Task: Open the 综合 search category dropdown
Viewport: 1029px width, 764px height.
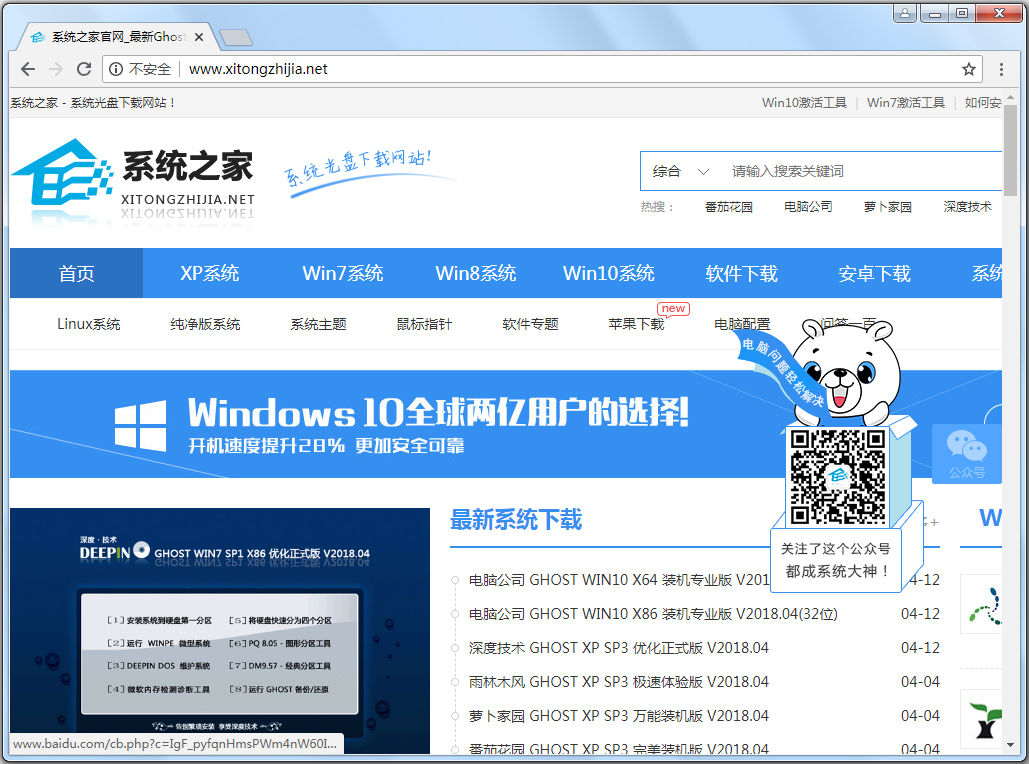Action: coord(681,171)
